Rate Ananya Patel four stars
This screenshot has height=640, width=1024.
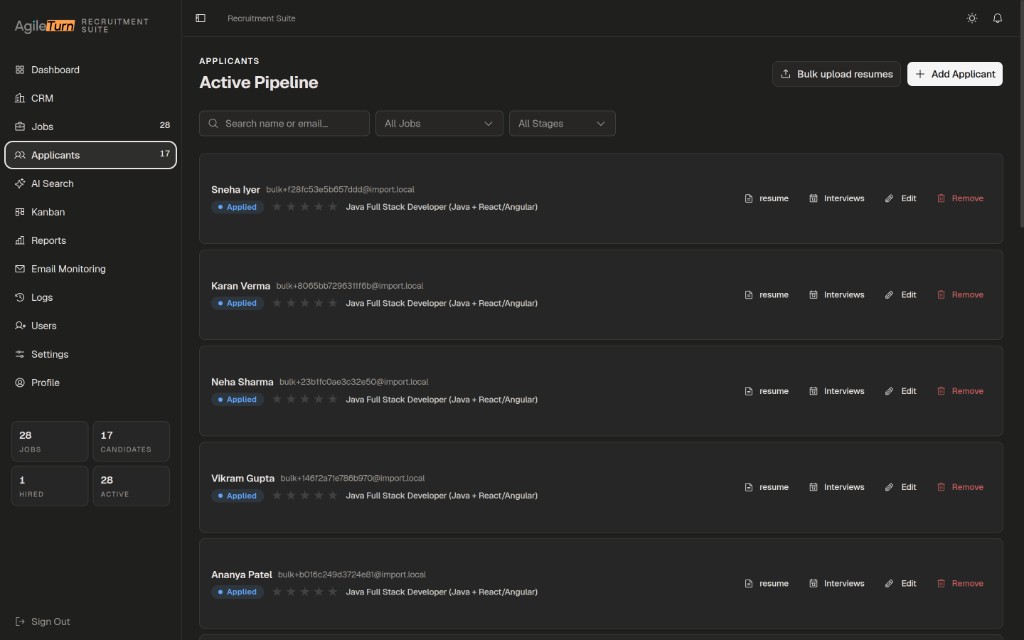tap(319, 592)
